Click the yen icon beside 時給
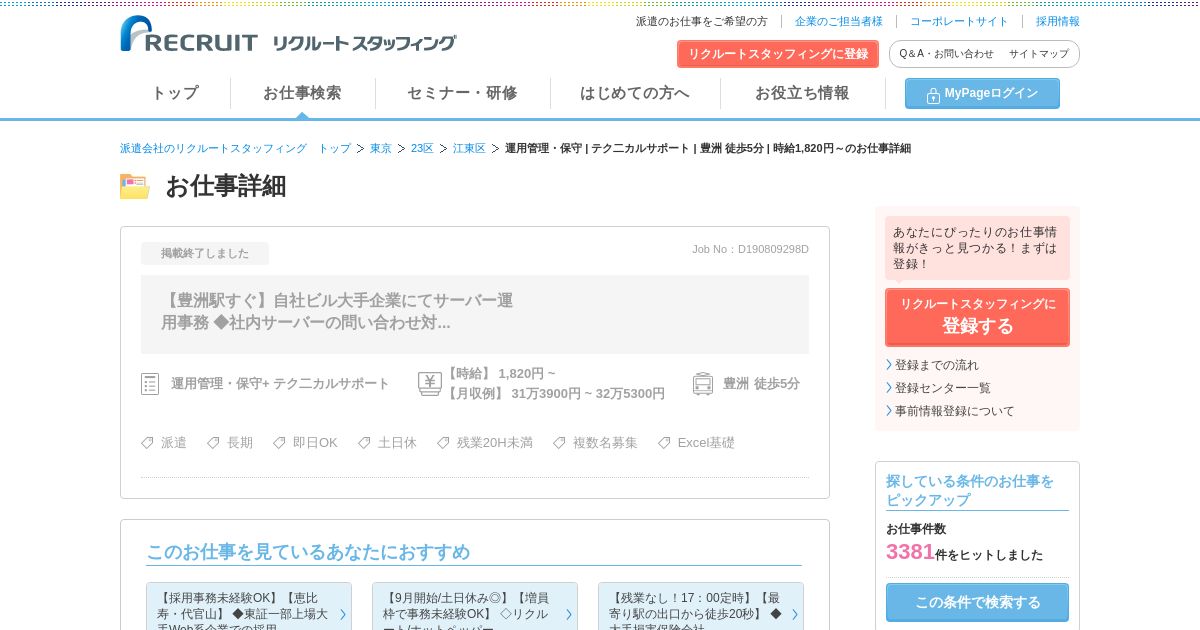The image size is (1200, 630). click(429, 384)
